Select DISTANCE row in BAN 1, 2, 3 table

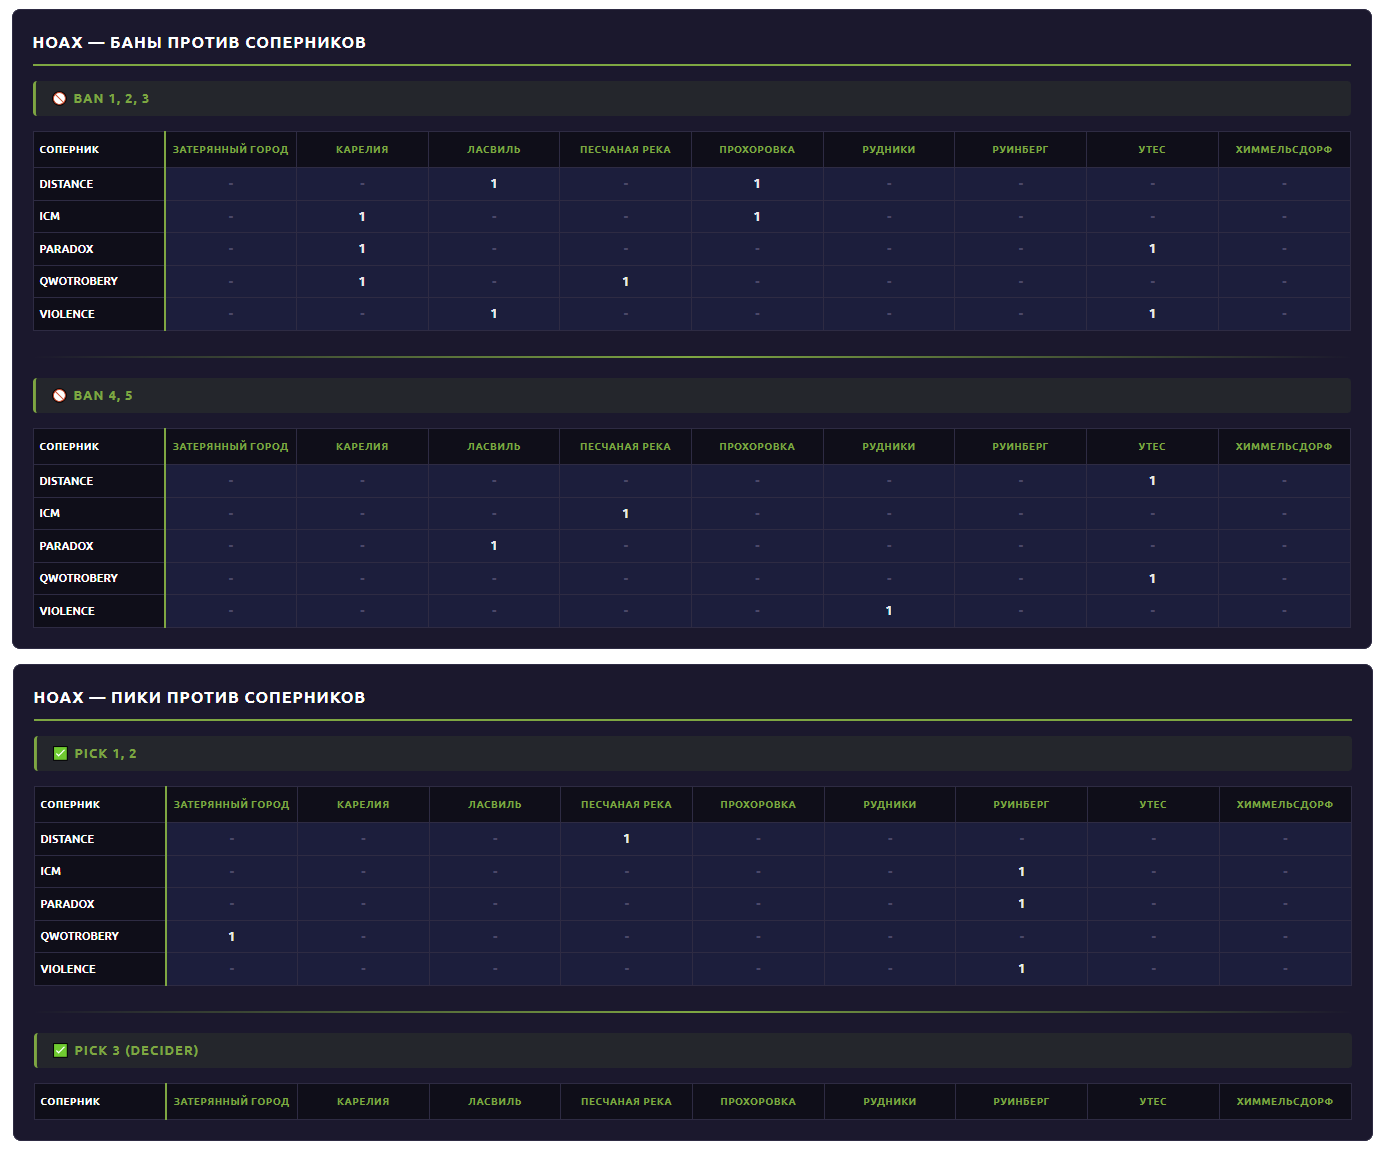click(x=692, y=184)
